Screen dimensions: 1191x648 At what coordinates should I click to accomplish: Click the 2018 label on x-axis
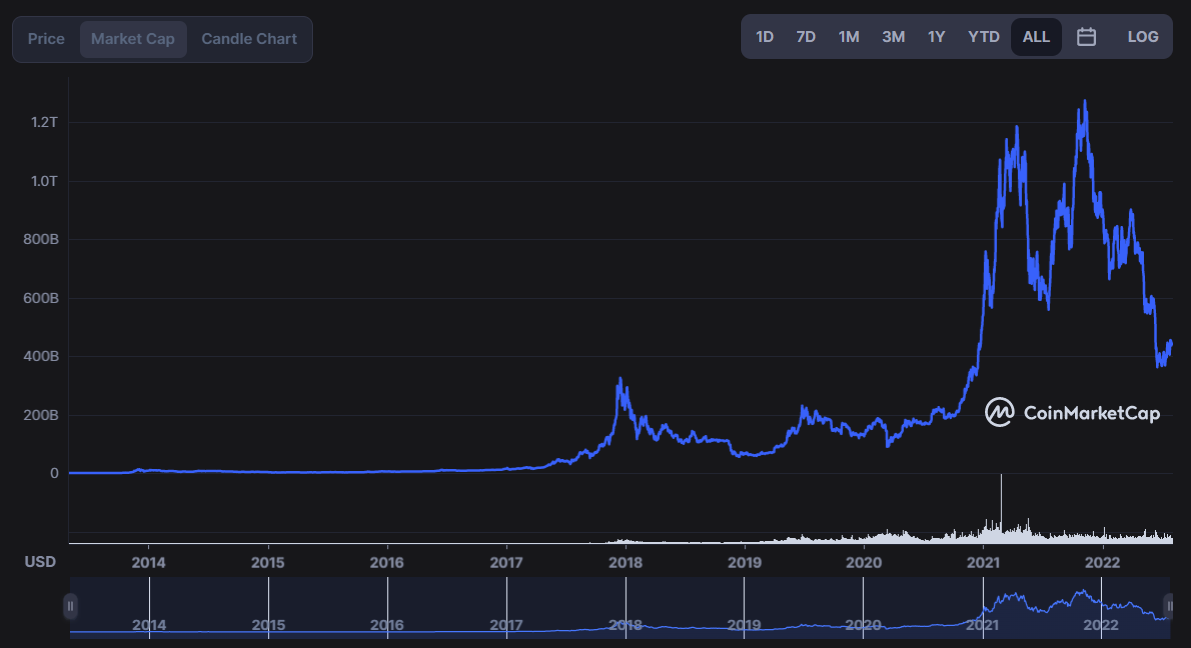pyautogui.click(x=625, y=563)
